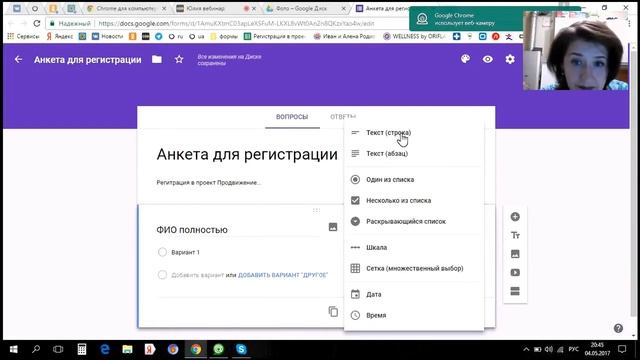
Task: Click the Добавить вариант radio circle
Action: click(162, 275)
